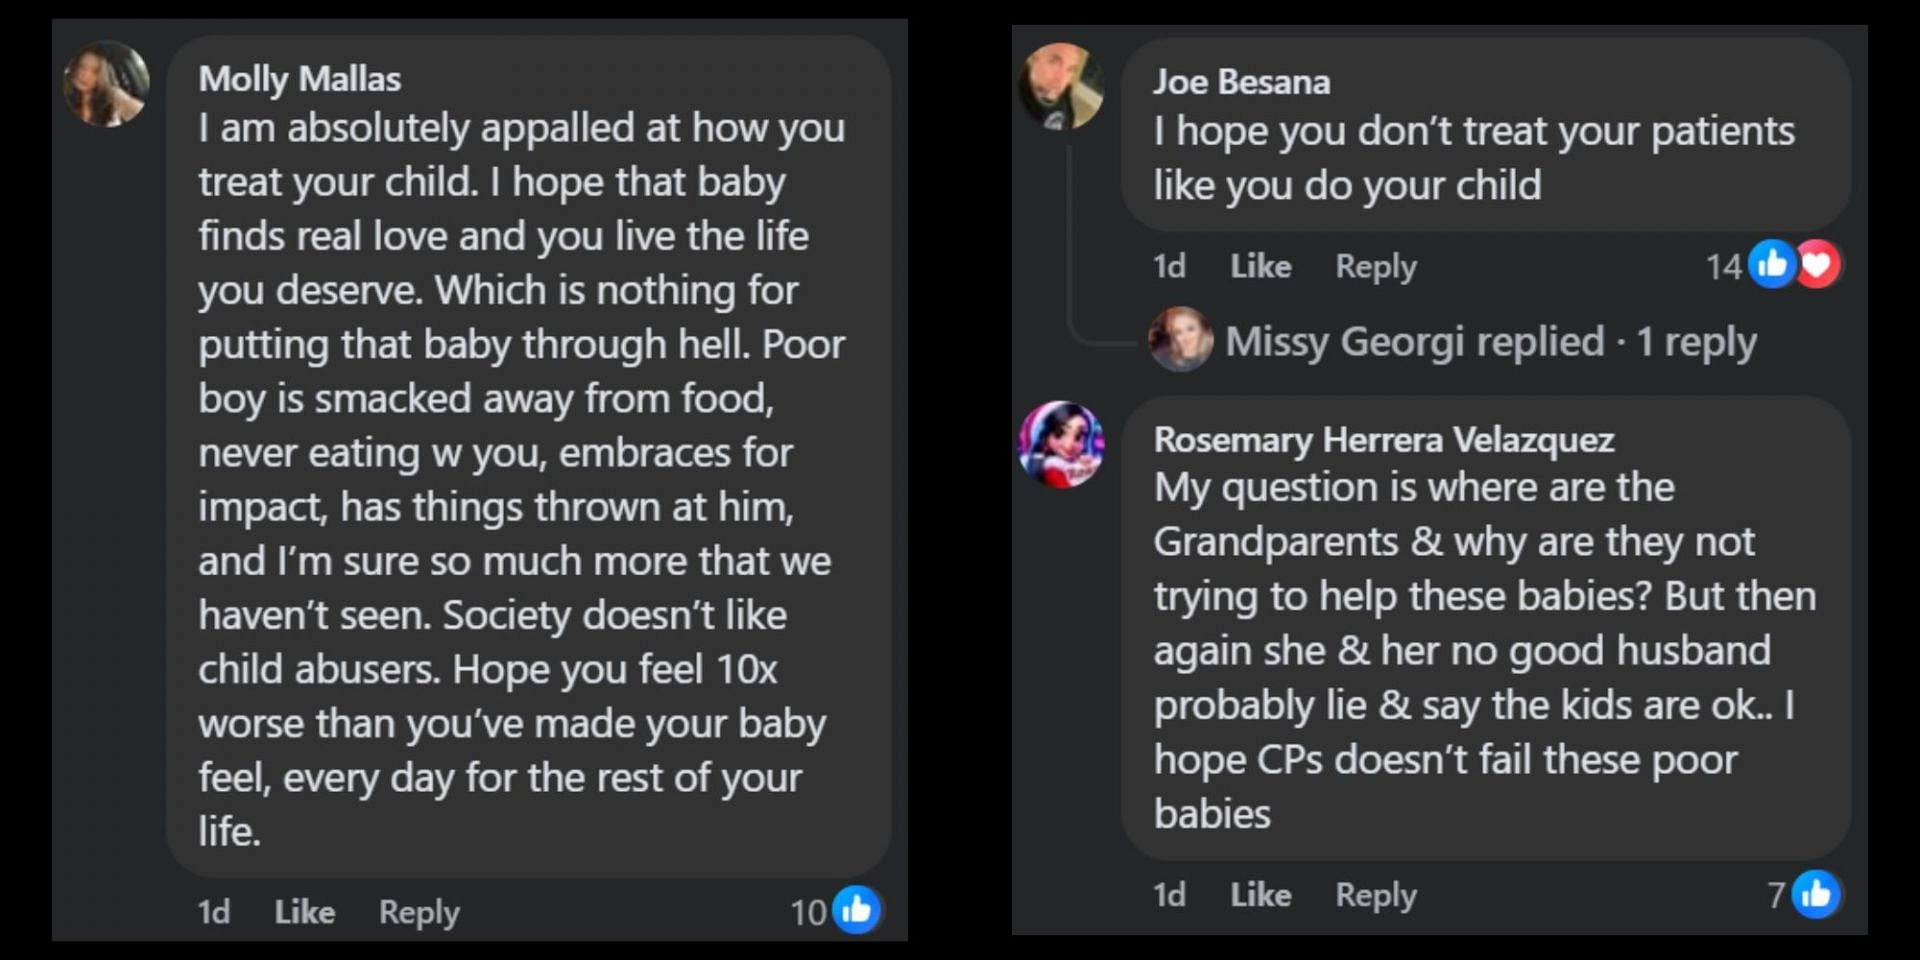Click the 1d timestamp on Molly's comment
Viewport: 1920px width, 960px height.
click(213, 912)
